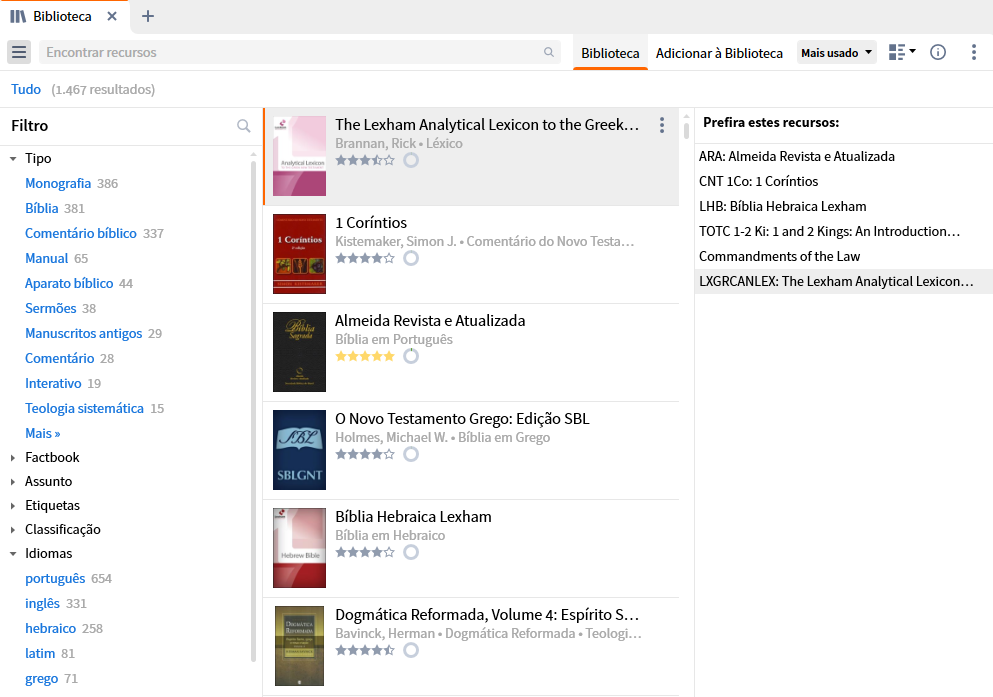The height and width of the screenshot is (697, 993).
Task: Select LXGRCANLEX preferred resource row
Action: (x=844, y=281)
